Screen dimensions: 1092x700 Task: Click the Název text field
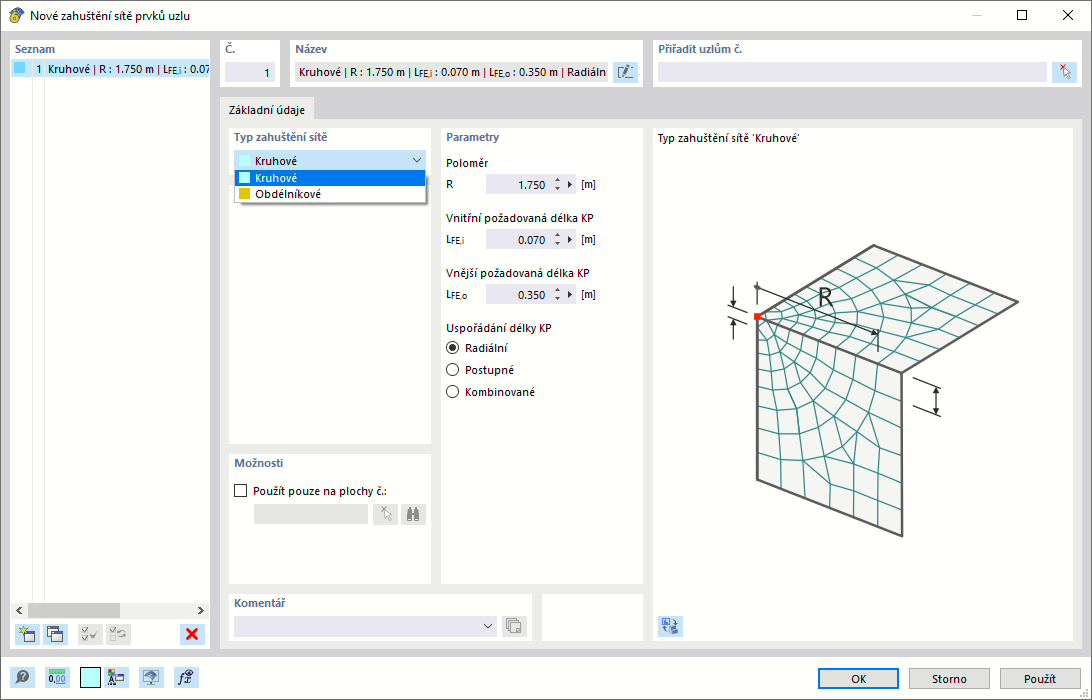451,72
